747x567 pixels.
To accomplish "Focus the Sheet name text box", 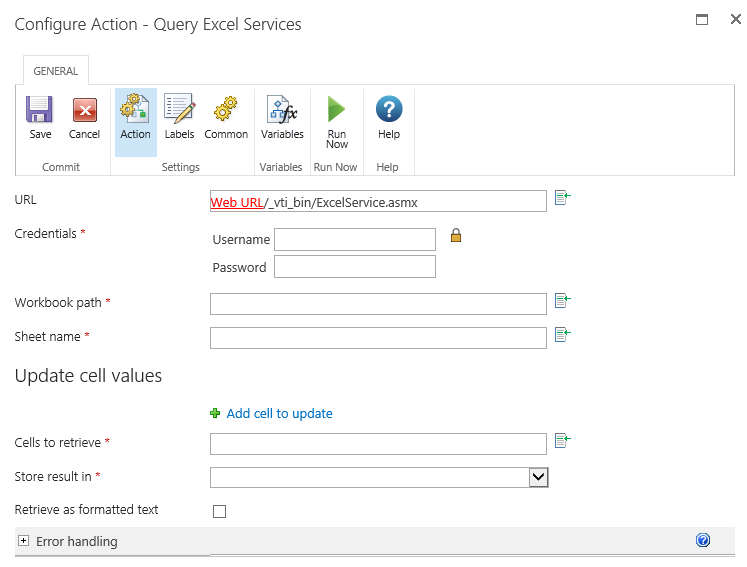I will (x=378, y=338).
